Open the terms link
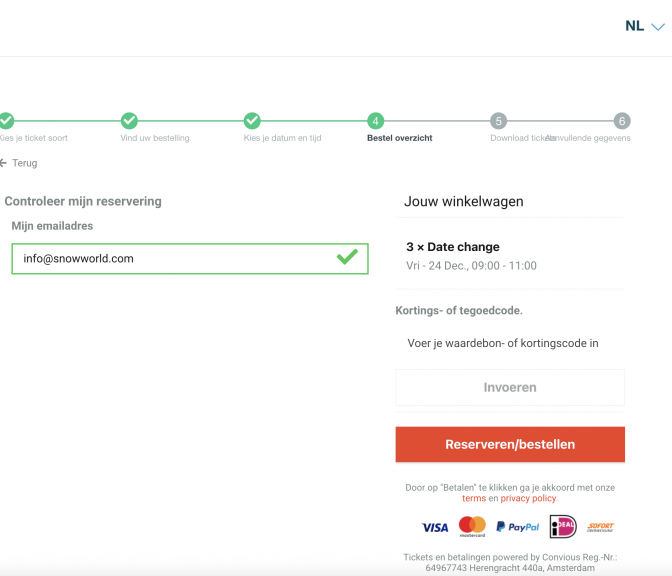Screen dimensions: 672x576 pos(474,498)
